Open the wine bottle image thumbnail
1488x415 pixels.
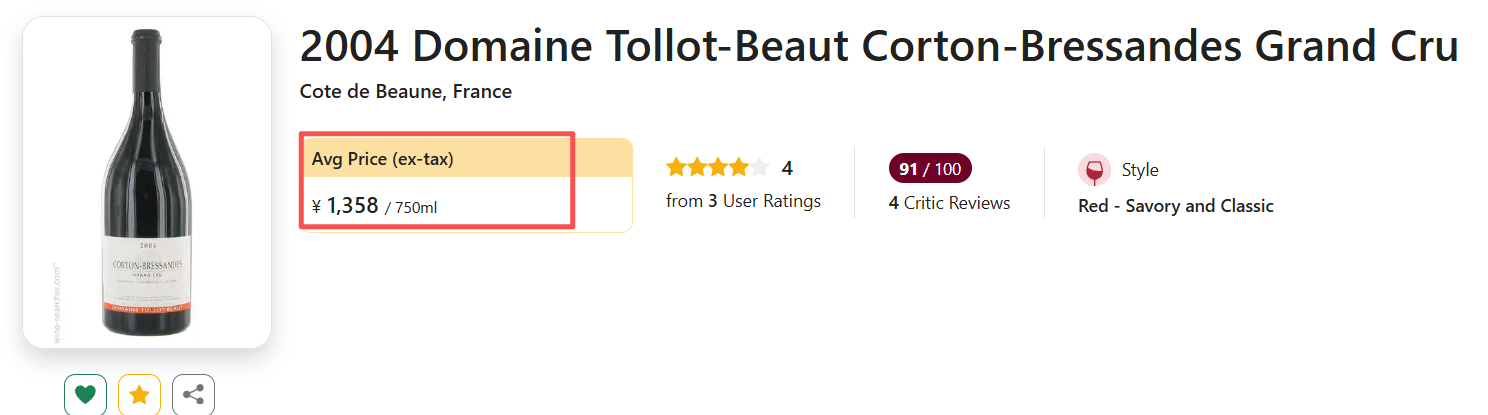(x=147, y=182)
